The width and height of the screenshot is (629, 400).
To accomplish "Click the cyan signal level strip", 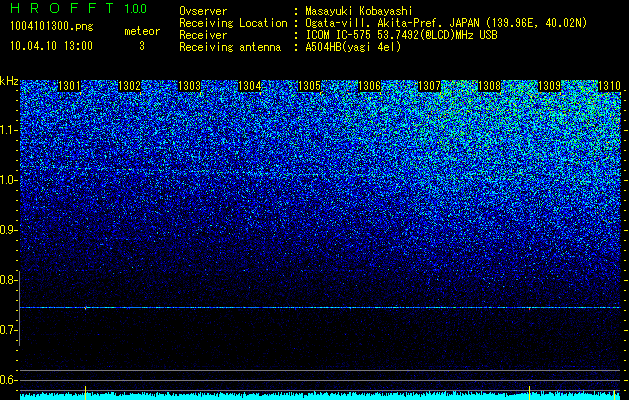I will (x=320, y=396).
